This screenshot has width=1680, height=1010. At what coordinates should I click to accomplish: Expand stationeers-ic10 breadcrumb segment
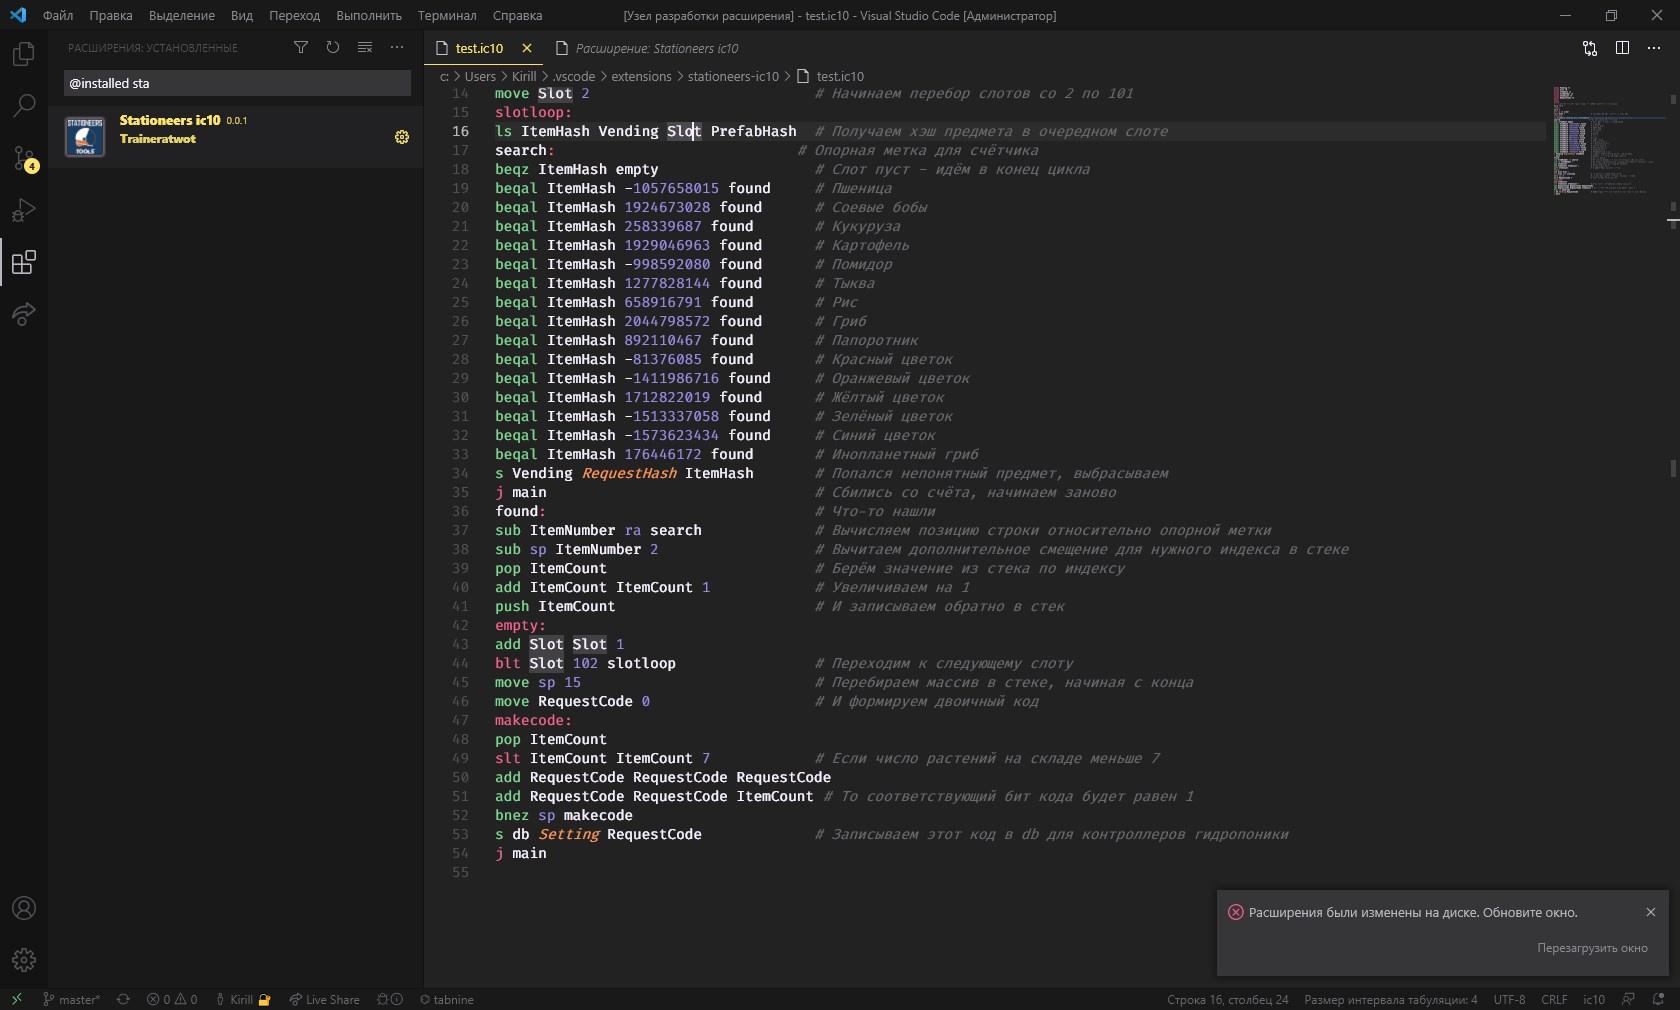[x=733, y=76]
